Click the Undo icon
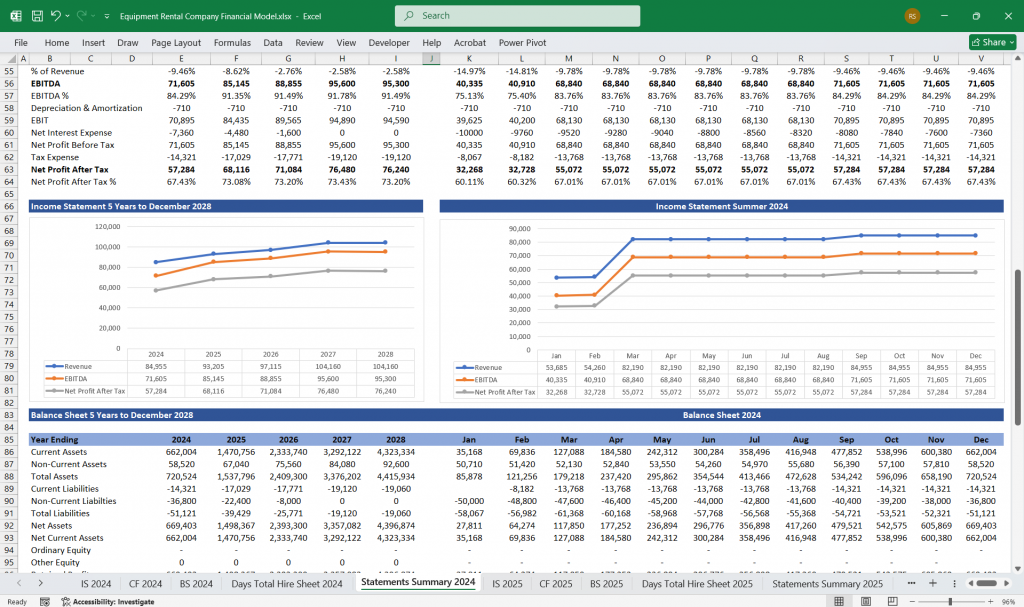The image size is (1024, 607). point(56,15)
